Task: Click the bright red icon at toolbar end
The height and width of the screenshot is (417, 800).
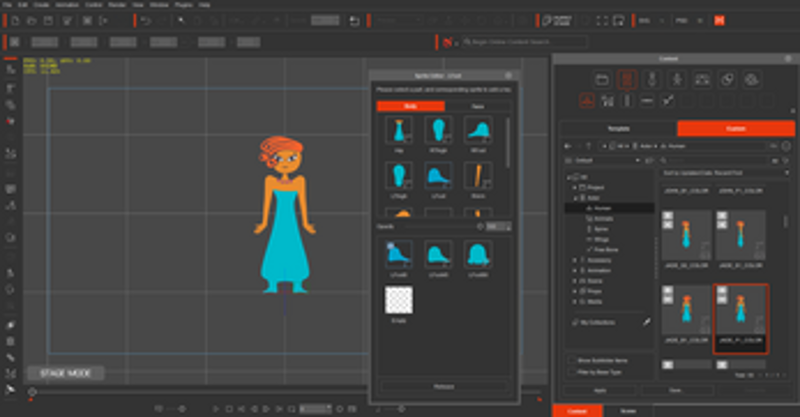Action: pos(719,21)
